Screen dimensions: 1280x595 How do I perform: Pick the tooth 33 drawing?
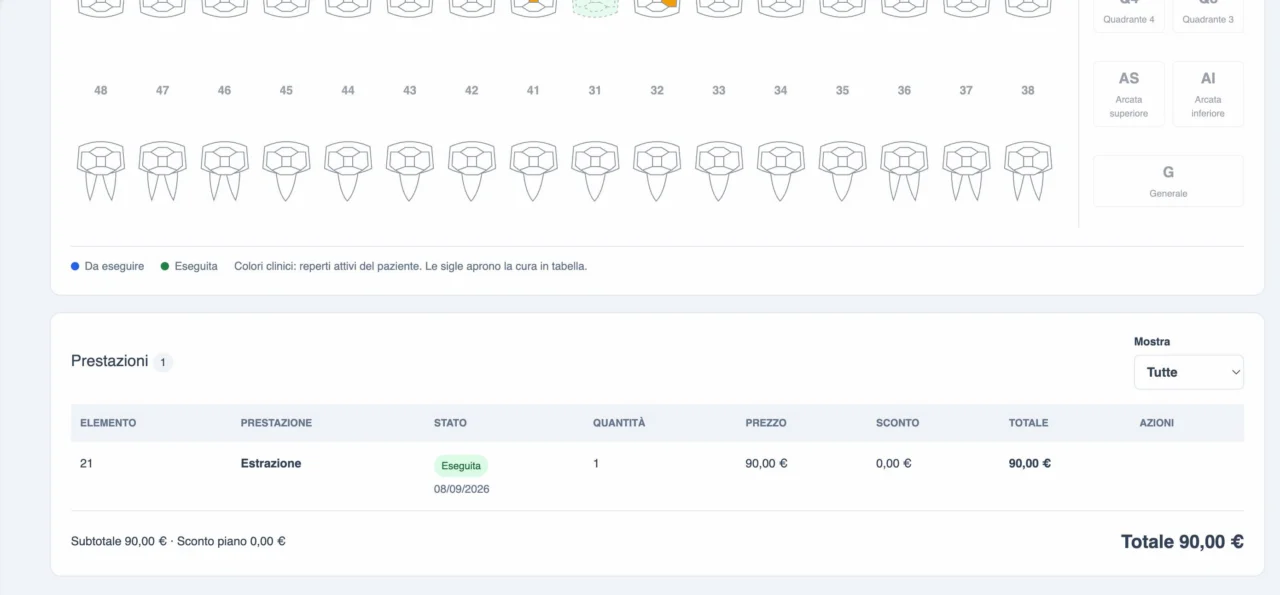[x=719, y=171]
